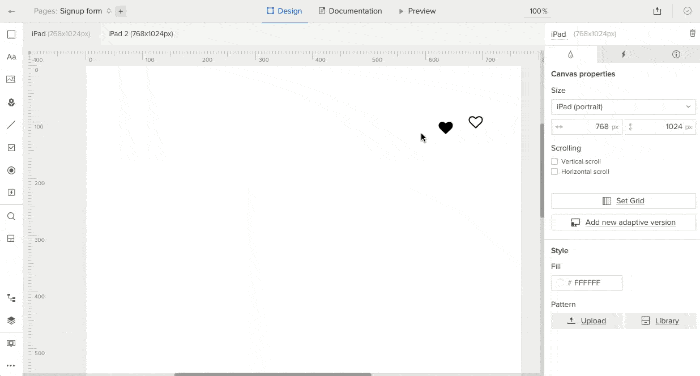Select the rectangle shape tool
700x376 pixels.
pos(11,34)
